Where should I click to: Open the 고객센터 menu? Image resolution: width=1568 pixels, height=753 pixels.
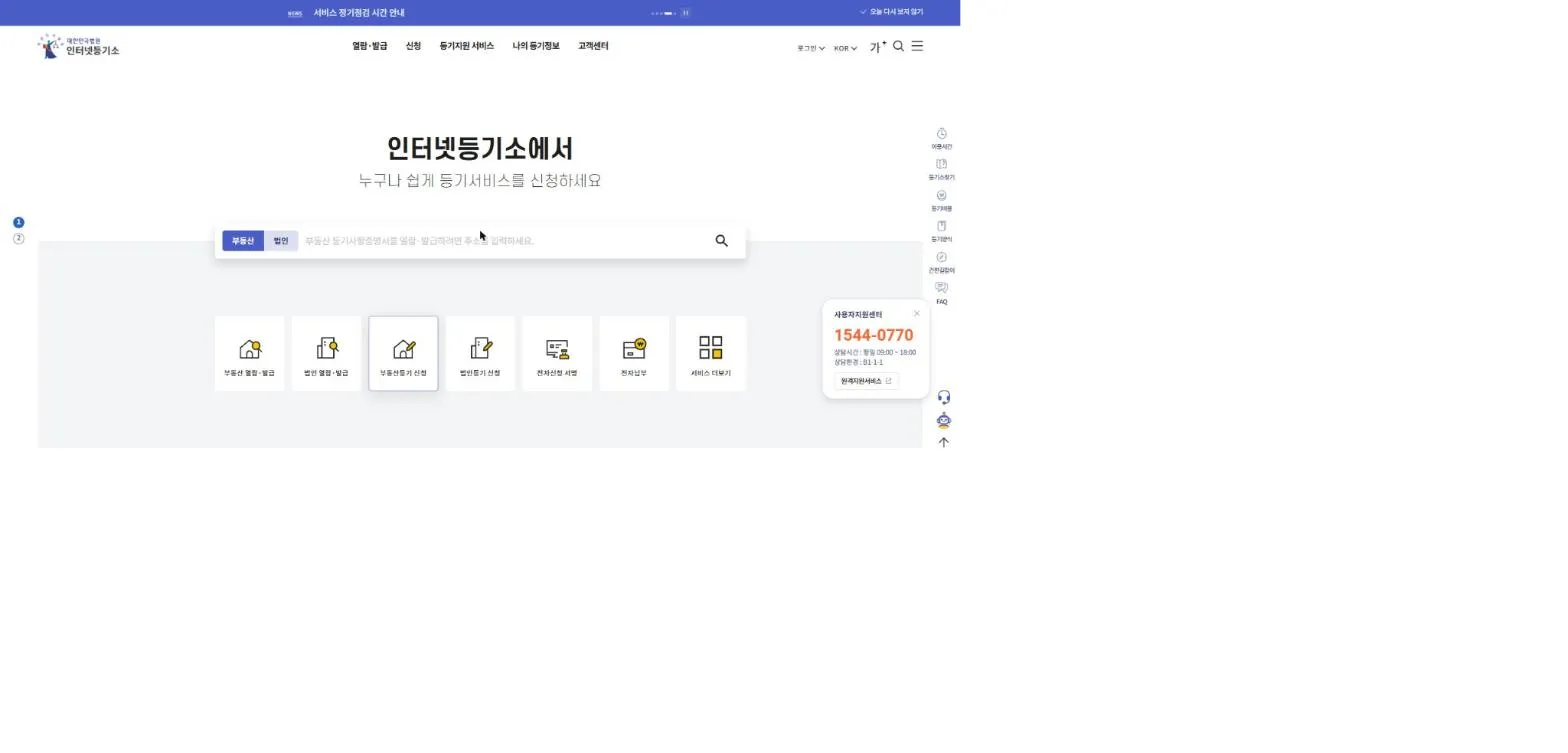593,46
